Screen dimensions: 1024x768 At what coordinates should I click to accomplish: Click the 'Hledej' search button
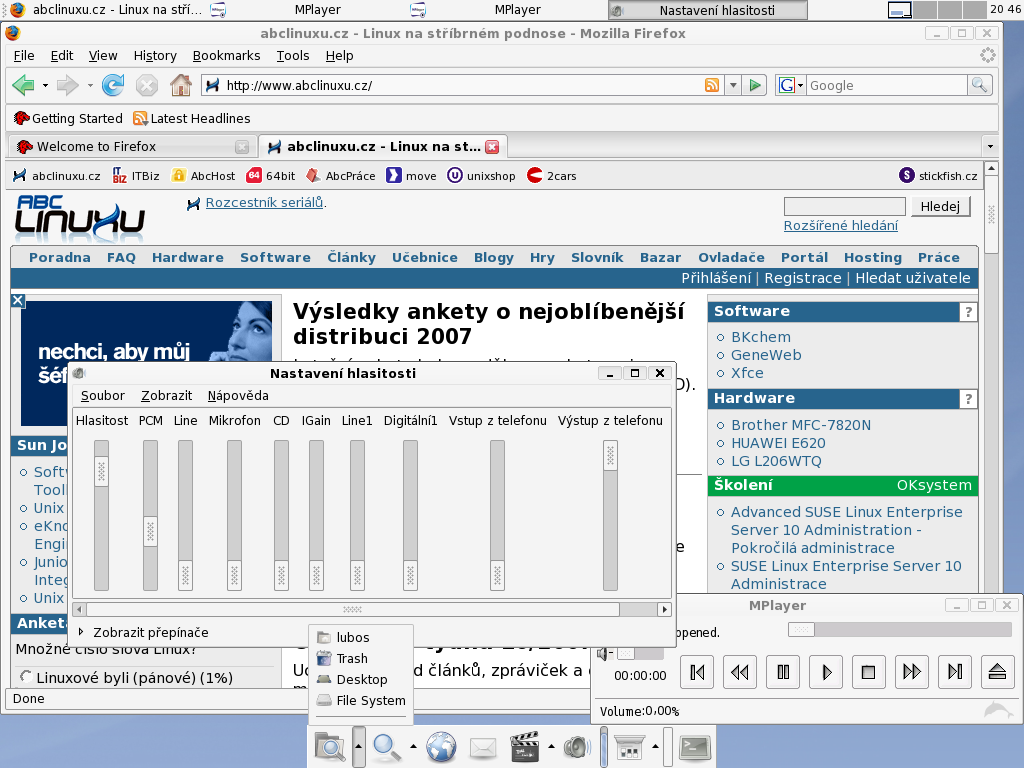940,206
